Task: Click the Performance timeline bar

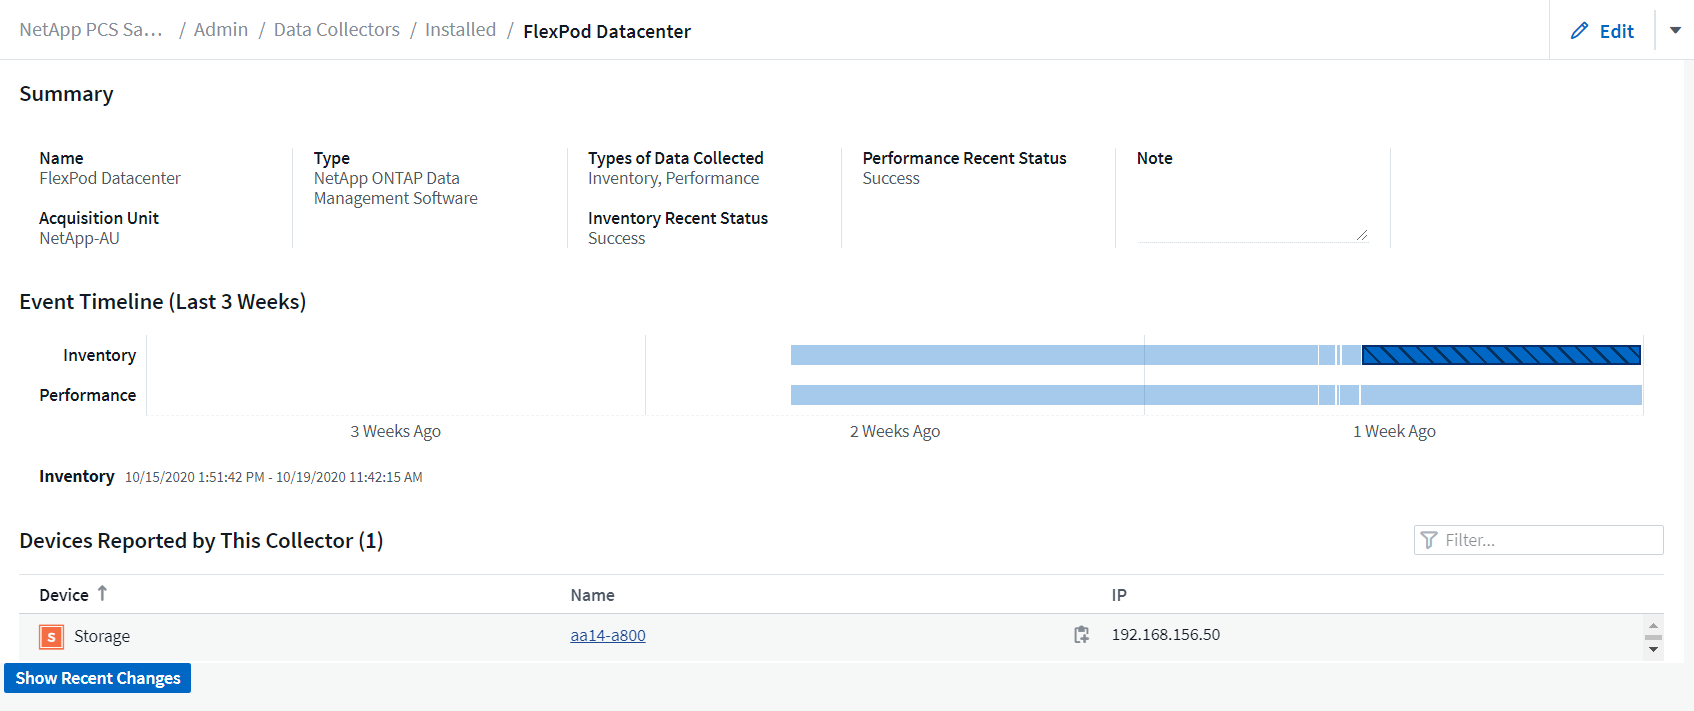Action: [1050, 395]
